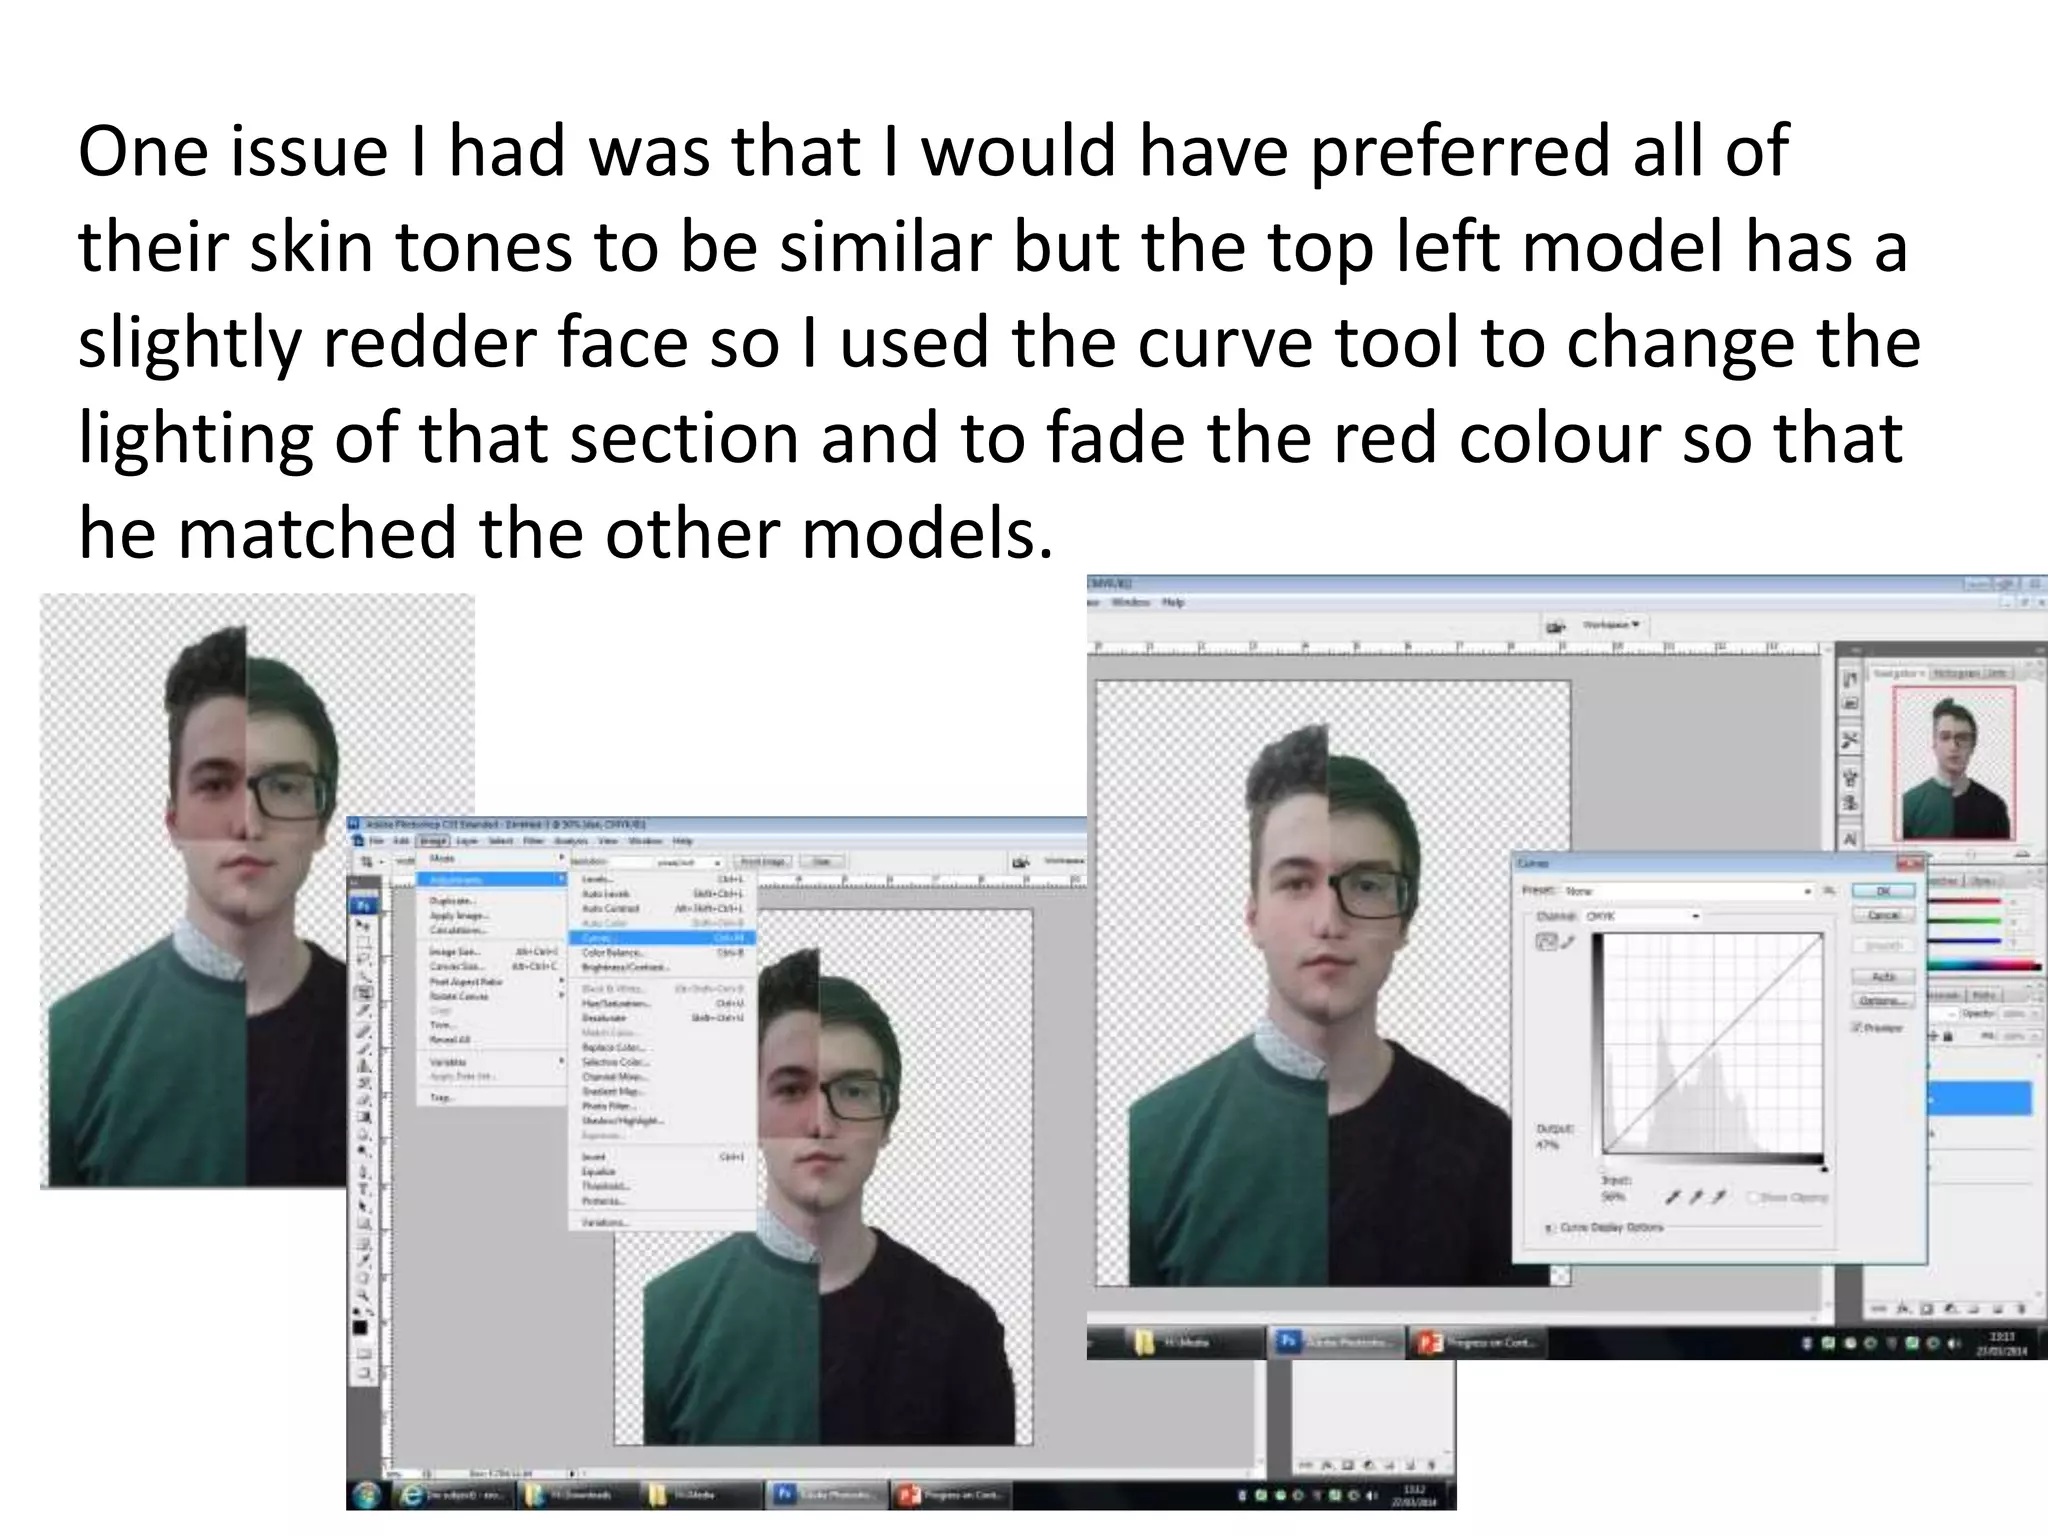Click the color spectrum ramp in Color panel
Screen dimensions: 2048x1536
(x=1984, y=966)
